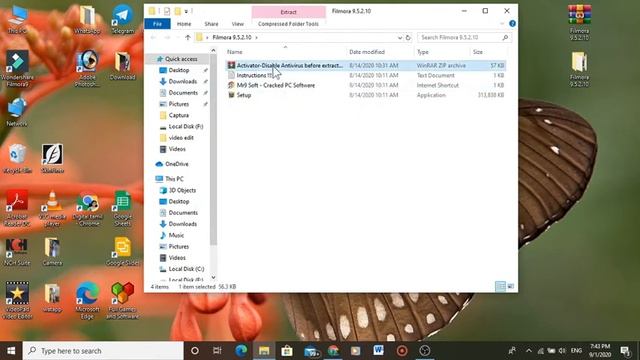640x360 pixels.
Task: Open Windows Start menu
Action: [11, 351]
